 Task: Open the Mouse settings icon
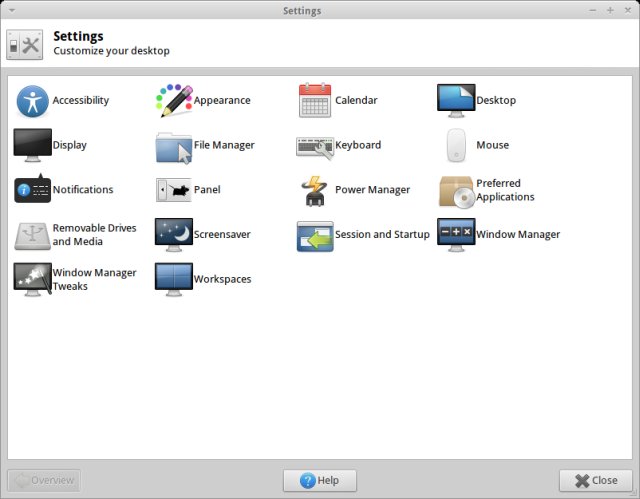click(456, 145)
